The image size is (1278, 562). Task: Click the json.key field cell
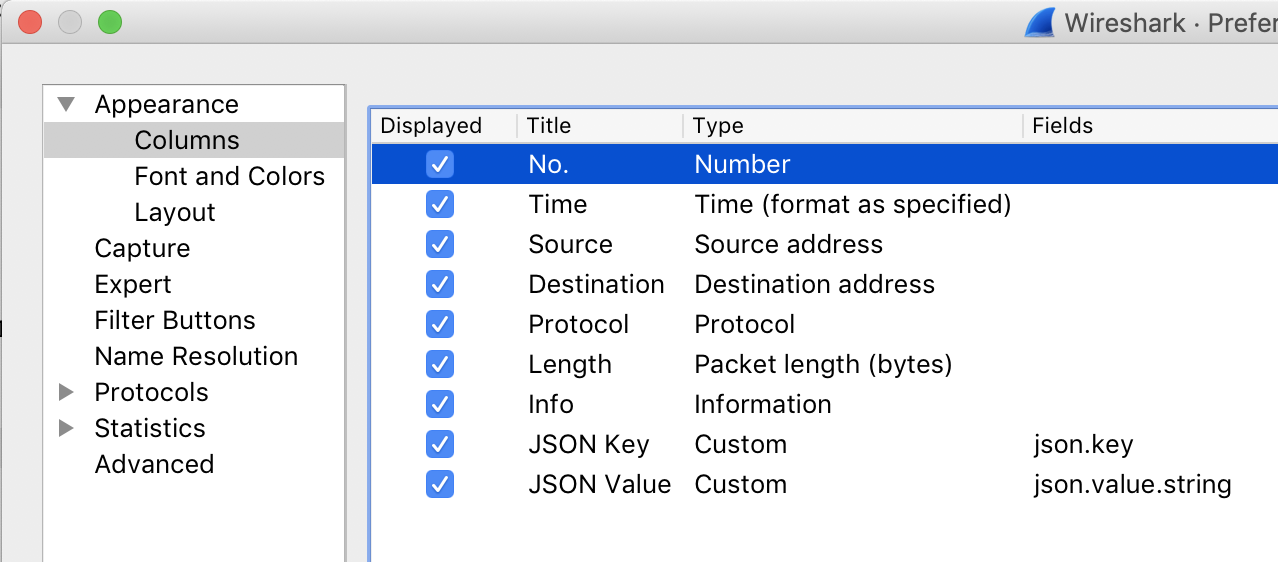1083,444
